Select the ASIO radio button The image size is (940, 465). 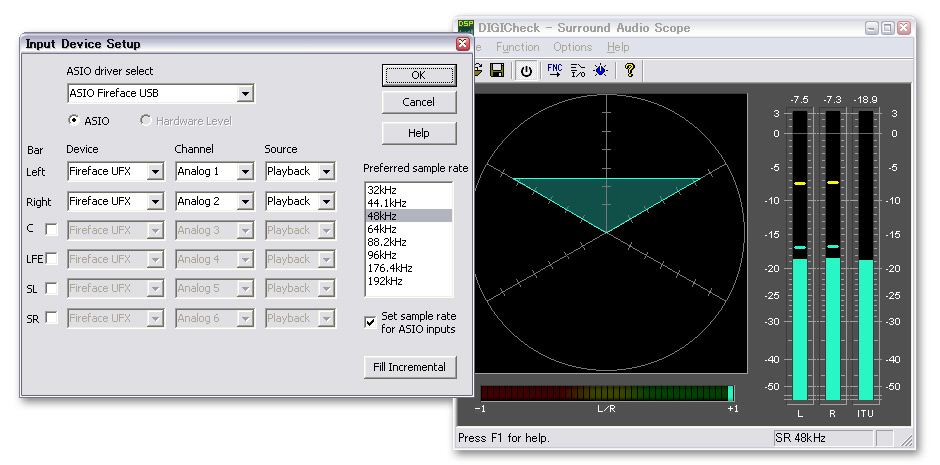[74, 121]
